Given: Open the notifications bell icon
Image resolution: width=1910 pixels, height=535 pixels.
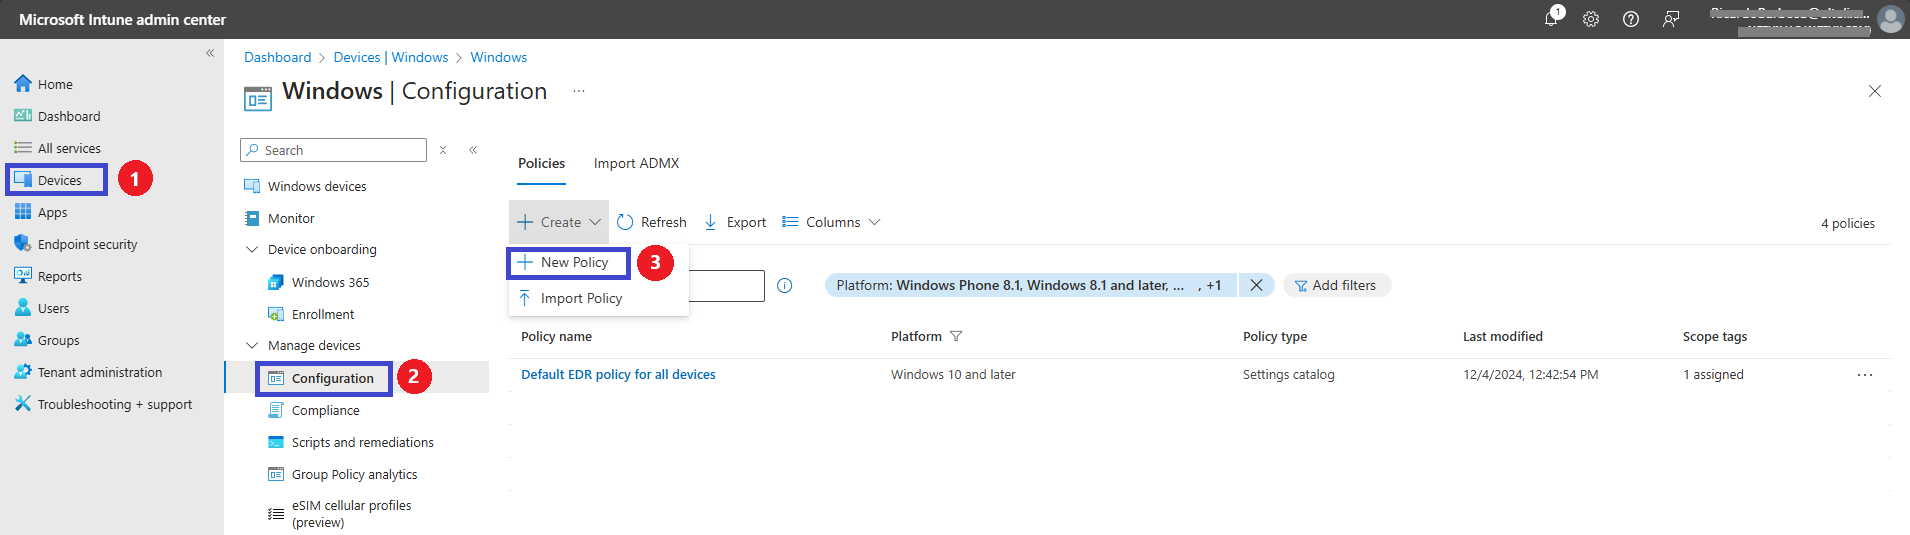Looking at the screenshot, I should (x=1551, y=19).
